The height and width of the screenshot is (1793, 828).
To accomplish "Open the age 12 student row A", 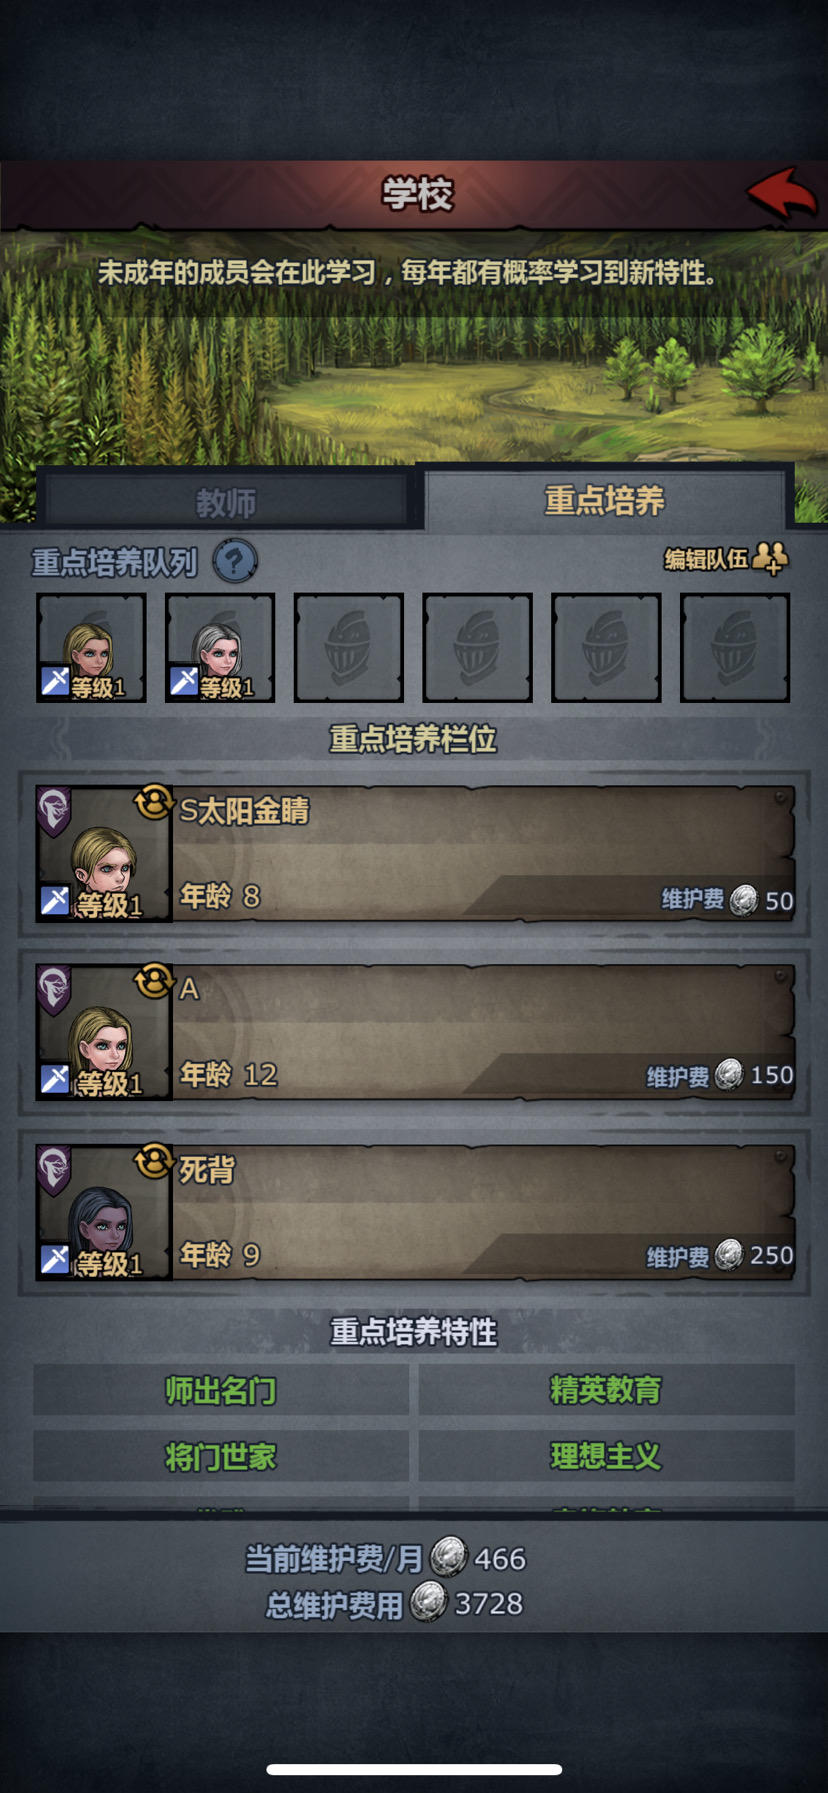I will tap(415, 1033).
